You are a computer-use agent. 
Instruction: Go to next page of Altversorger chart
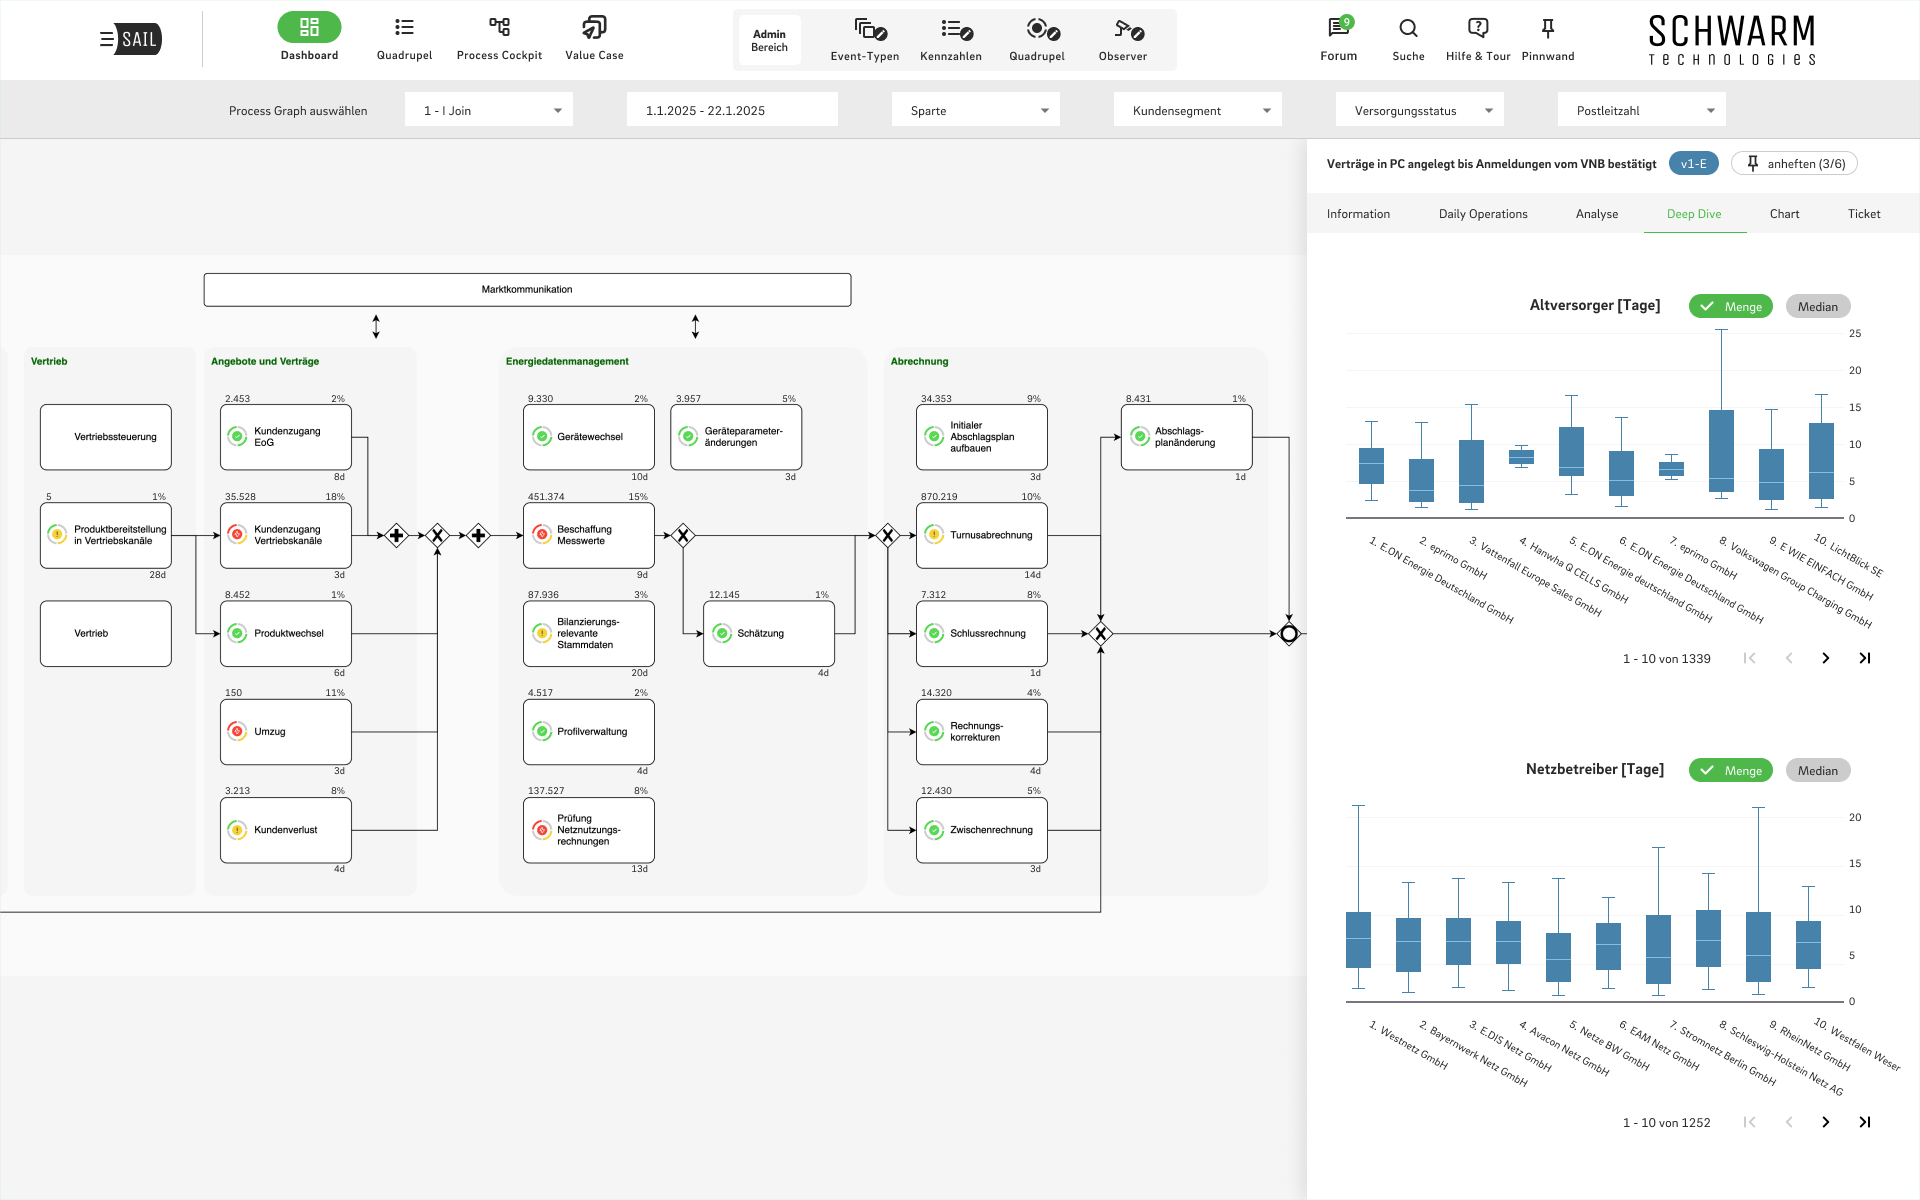[x=1825, y=658]
